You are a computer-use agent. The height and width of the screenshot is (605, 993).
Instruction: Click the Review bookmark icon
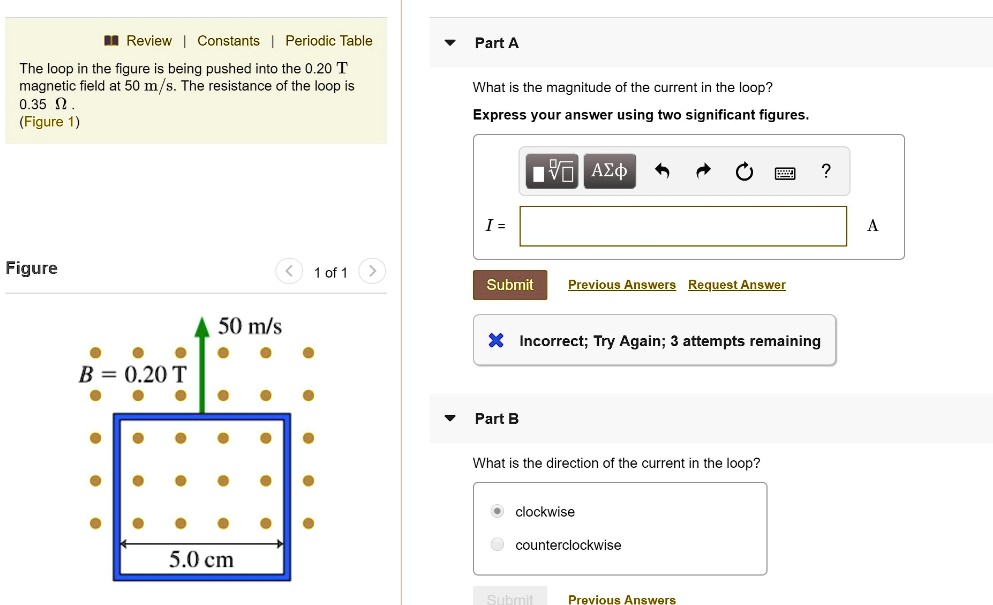point(113,41)
